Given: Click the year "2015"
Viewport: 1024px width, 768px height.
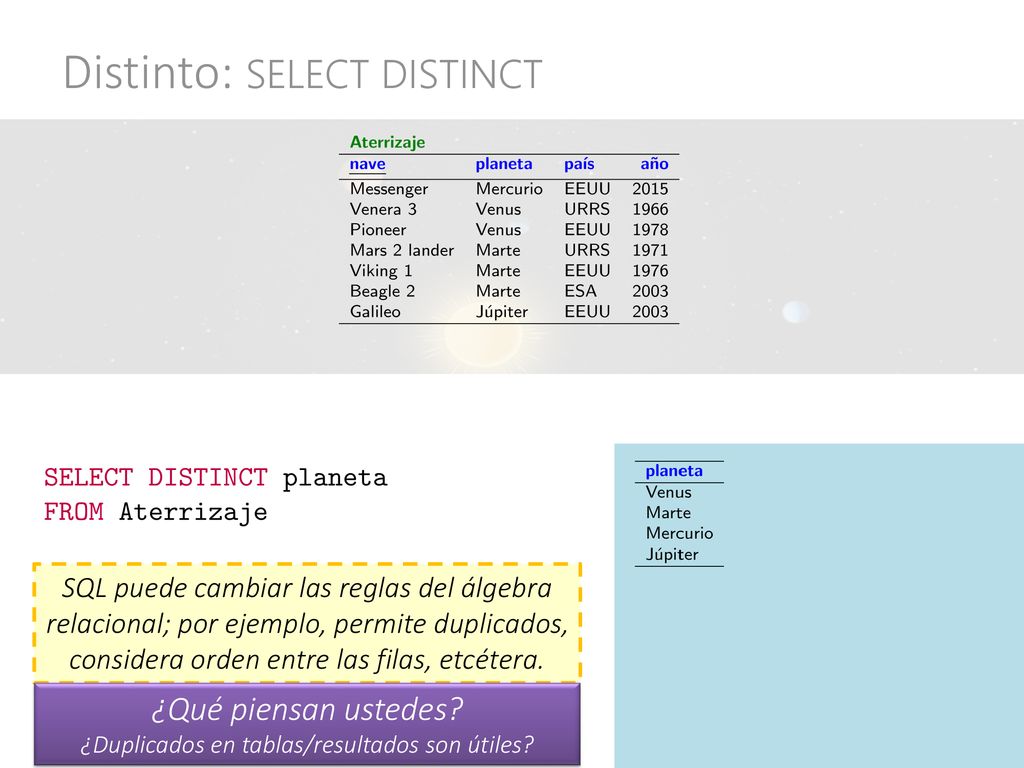Looking at the screenshot, I should pyautogui.click(x=650, y=189).
